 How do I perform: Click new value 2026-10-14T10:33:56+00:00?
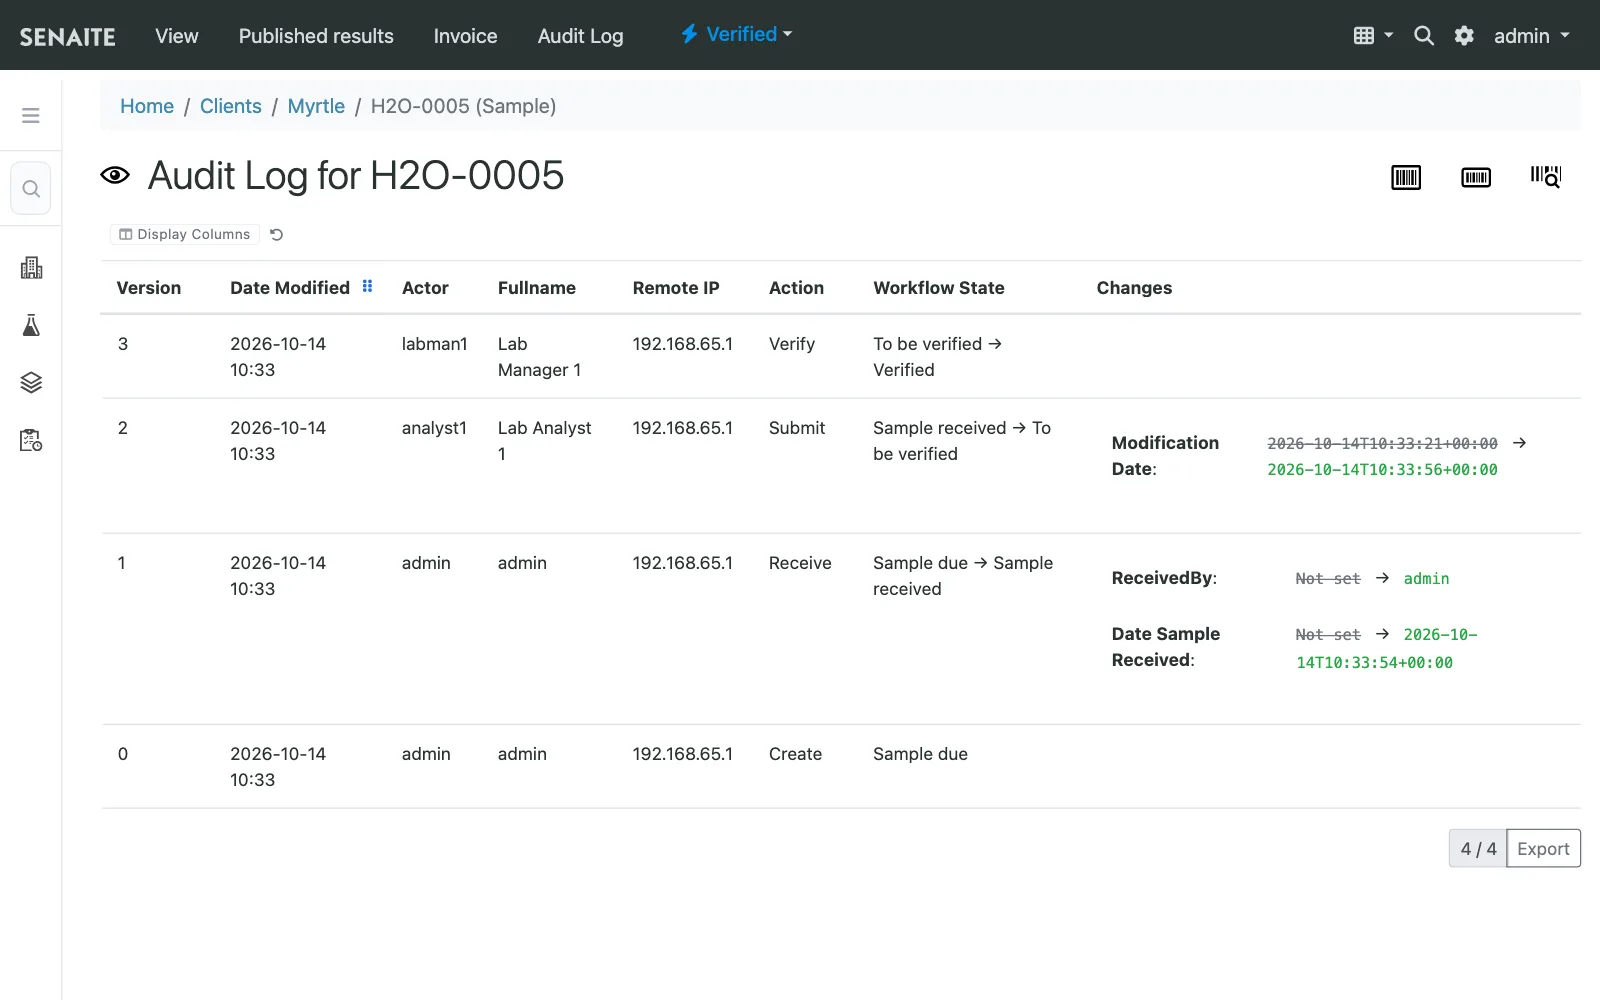point(1382,470)
